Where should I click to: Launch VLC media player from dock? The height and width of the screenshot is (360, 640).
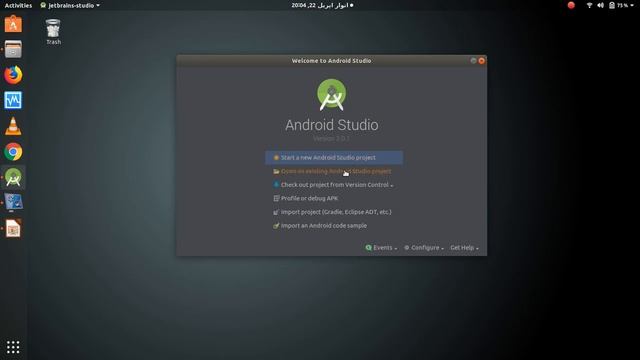click(13, 126)
